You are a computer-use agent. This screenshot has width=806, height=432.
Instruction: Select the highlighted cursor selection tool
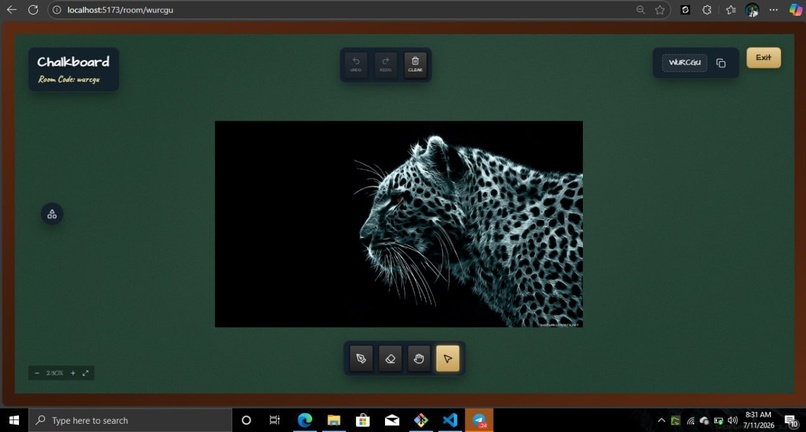[x=447, y=358]
